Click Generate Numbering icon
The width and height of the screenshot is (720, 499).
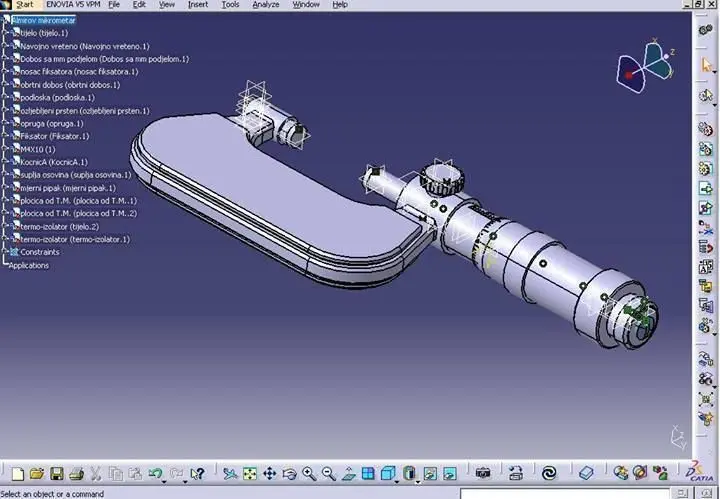click(x=705, y=267)
